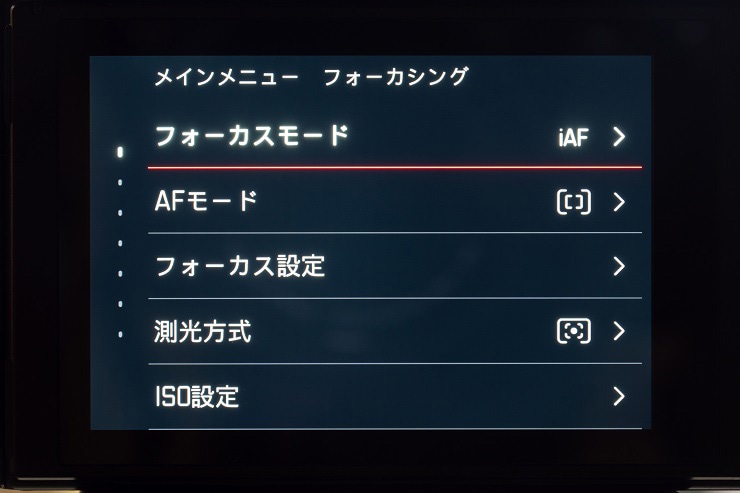The width and height of the screenshot is (740, 493).
Task: Select the AF mode field icon
Action: pos(573,202)
